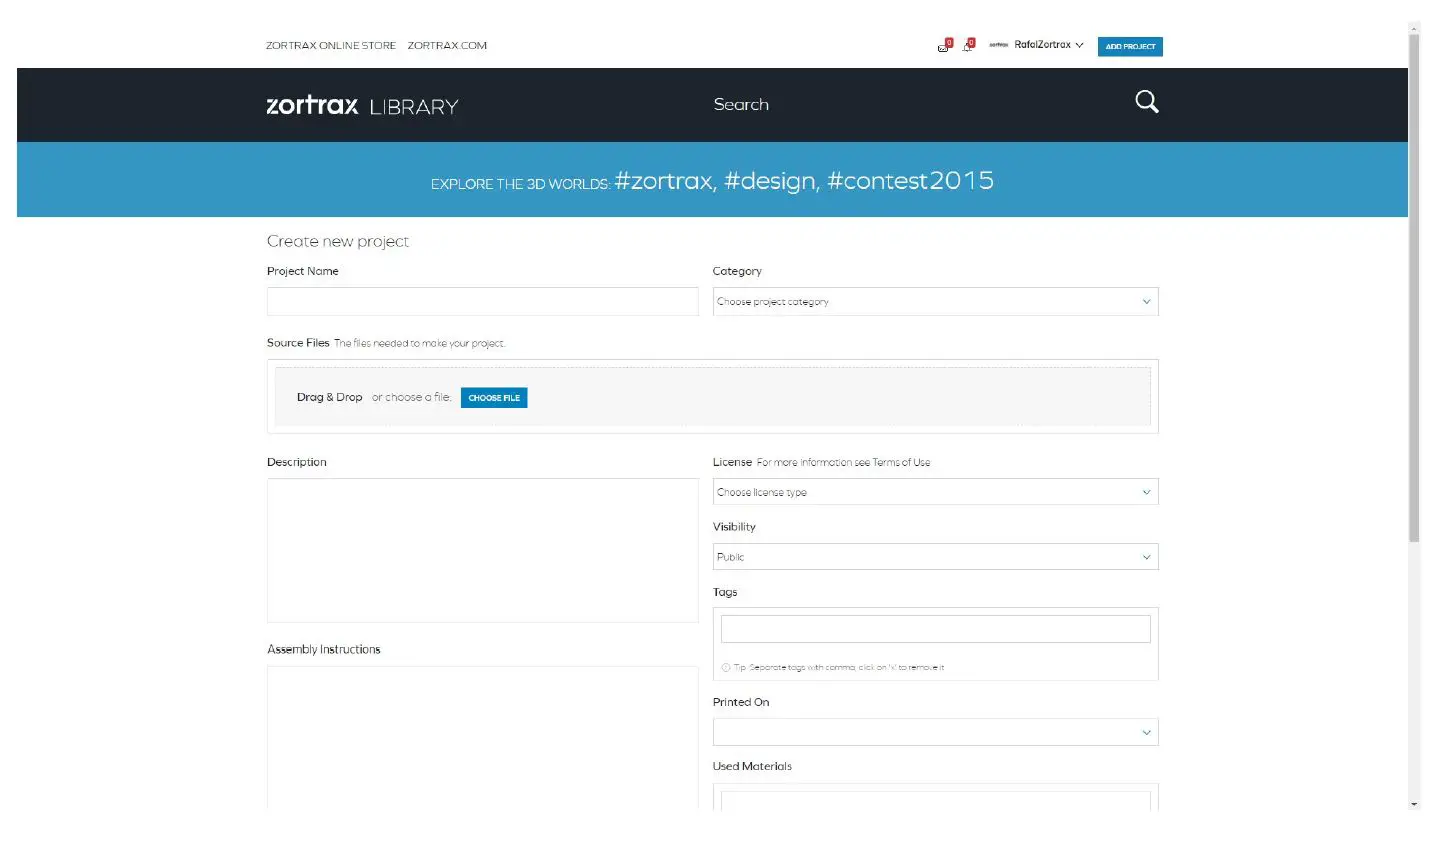Open the Category dropdown
The height and width of the screenshot is (842, 1432).
[x=934, y=302]
